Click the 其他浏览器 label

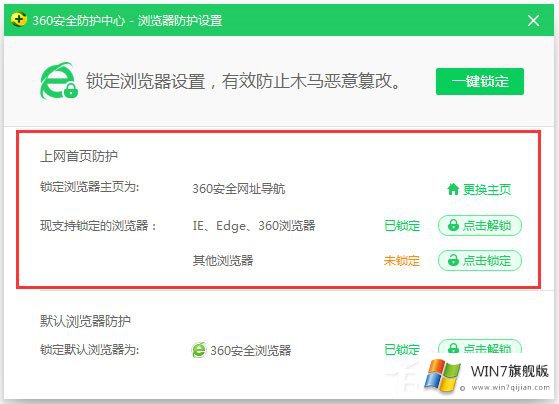click(x=223, y=261)
